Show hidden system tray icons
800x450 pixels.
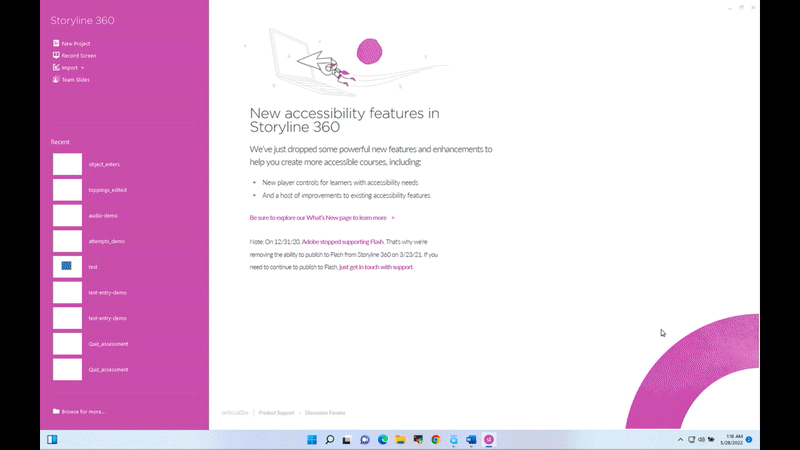[x=680, y=439]
